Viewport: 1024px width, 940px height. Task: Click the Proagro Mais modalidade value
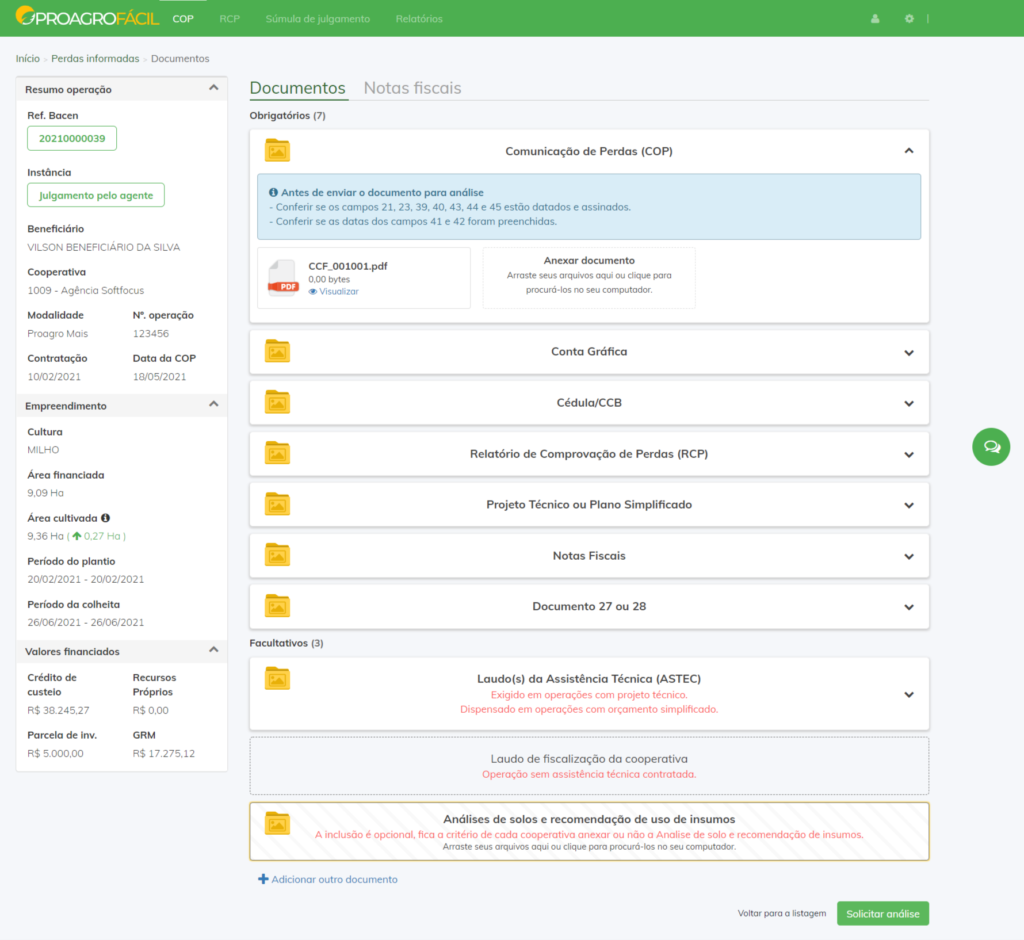tap(57, 333)
